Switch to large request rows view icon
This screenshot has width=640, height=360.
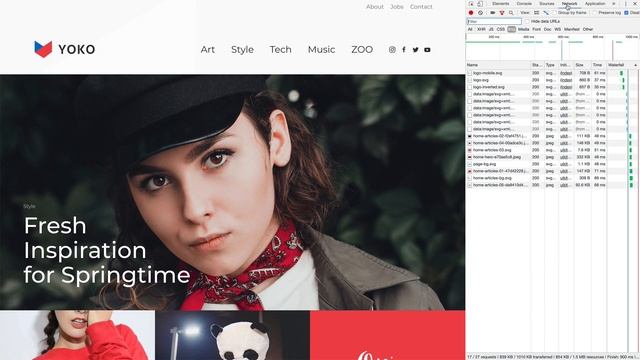point(537,13)
